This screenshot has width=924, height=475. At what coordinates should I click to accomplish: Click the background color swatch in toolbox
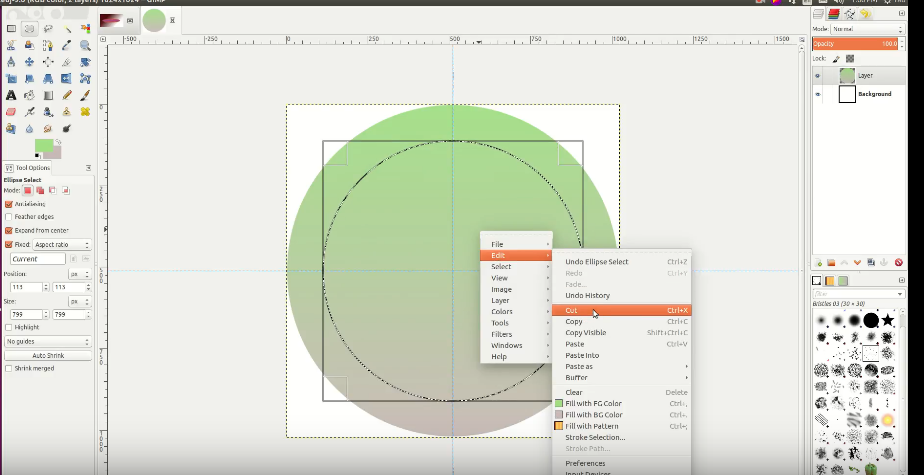(55, 153)
